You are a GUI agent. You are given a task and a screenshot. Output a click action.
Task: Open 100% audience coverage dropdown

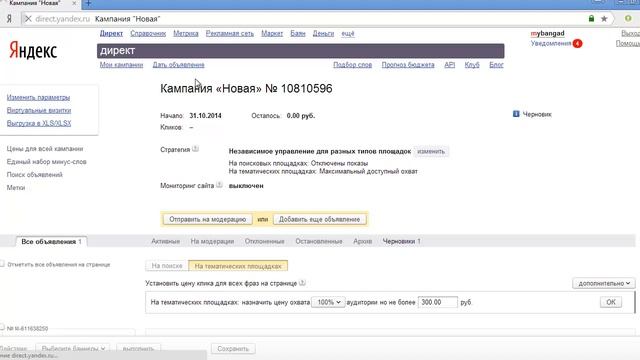[x=329, y=302]
